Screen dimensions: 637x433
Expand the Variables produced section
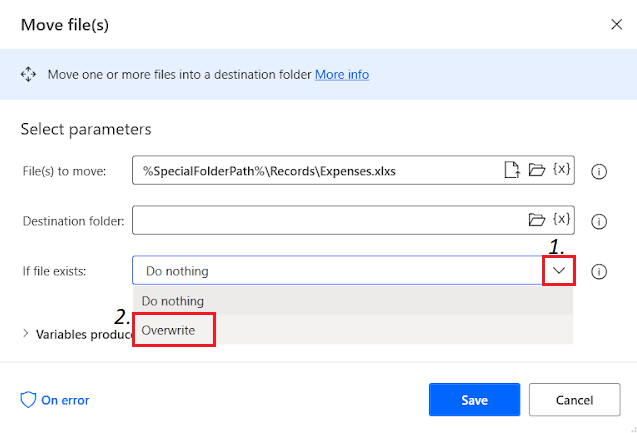[x=26, y=334]
